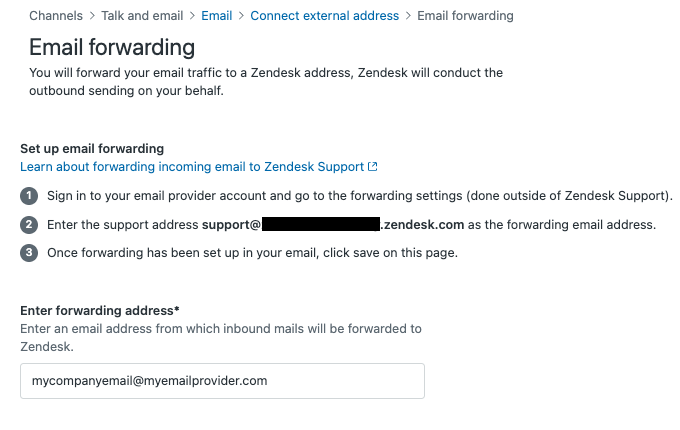Click the Email forwarding page heading
The height and width of the screenshot is (430, 680).
click(112, 47)
